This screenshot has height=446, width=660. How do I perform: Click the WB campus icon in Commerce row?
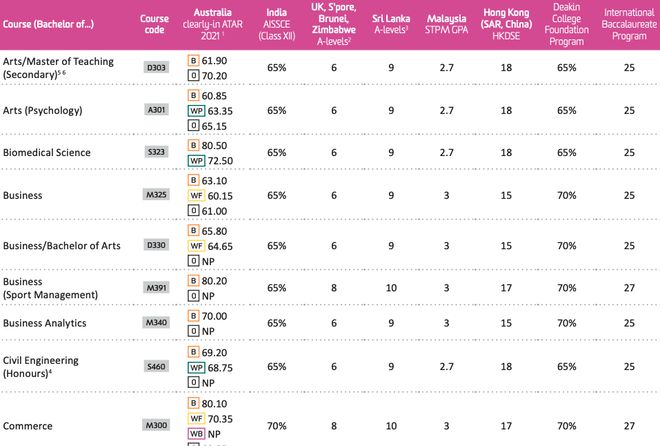[x=196, y=434]
